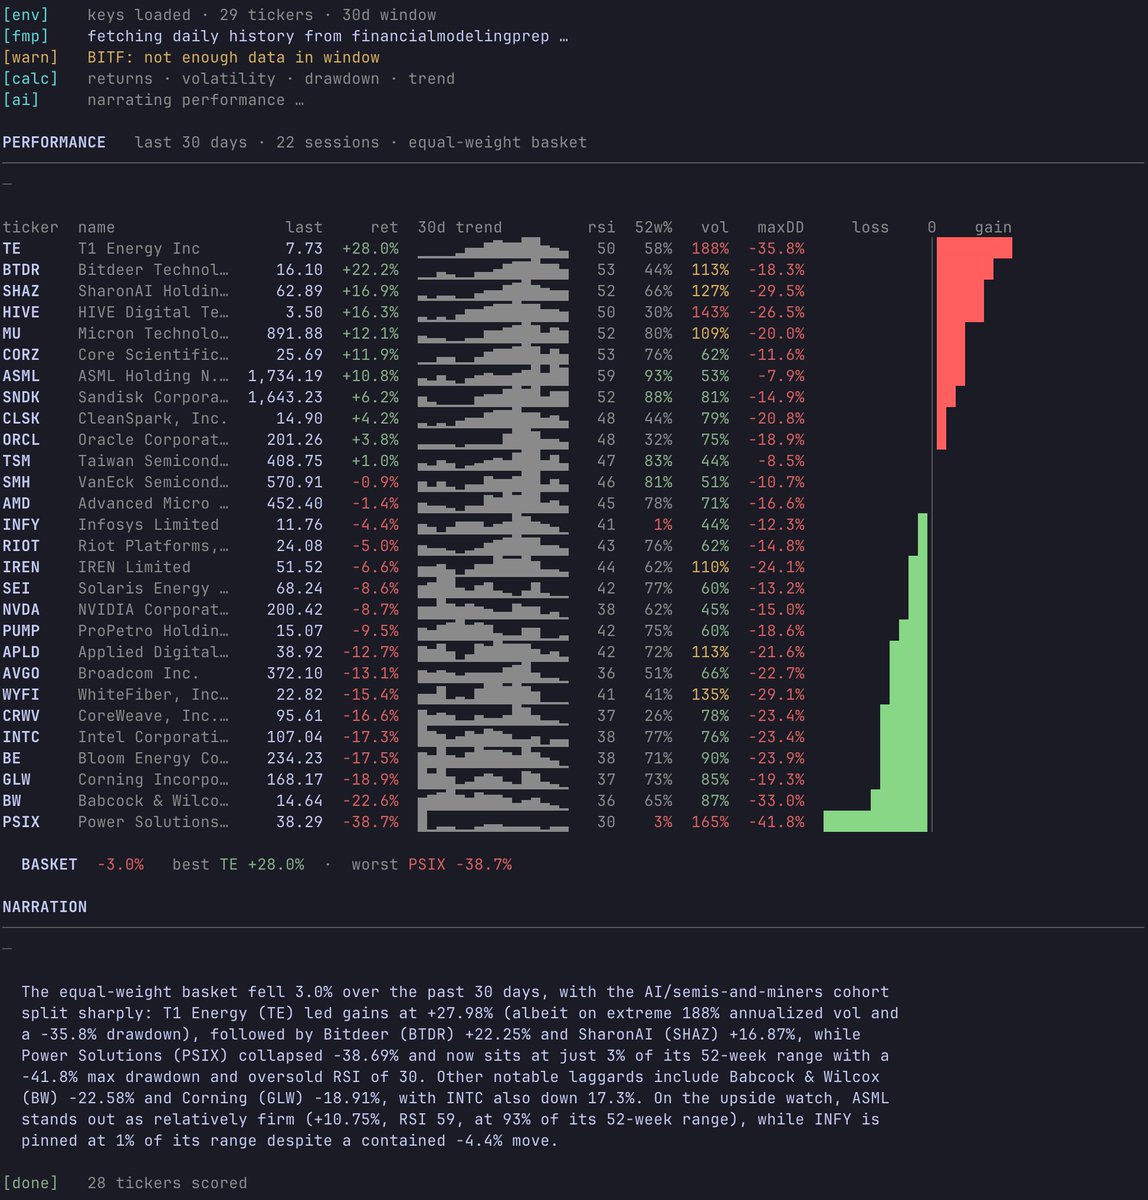The width and height of the screenshot is (1148, 1200).
Task: Select last price 891.88 for MU
Action: point(295,333)
